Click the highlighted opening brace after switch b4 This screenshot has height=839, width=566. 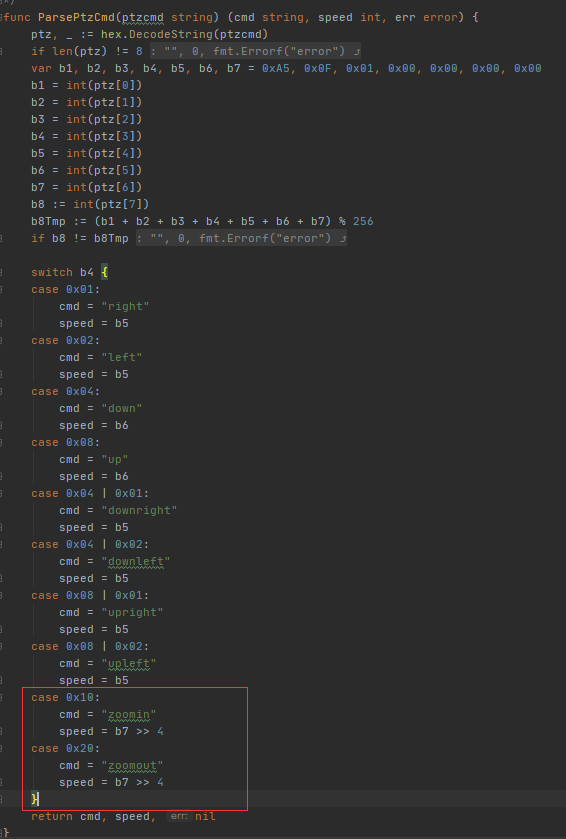[x=104, y=272]
